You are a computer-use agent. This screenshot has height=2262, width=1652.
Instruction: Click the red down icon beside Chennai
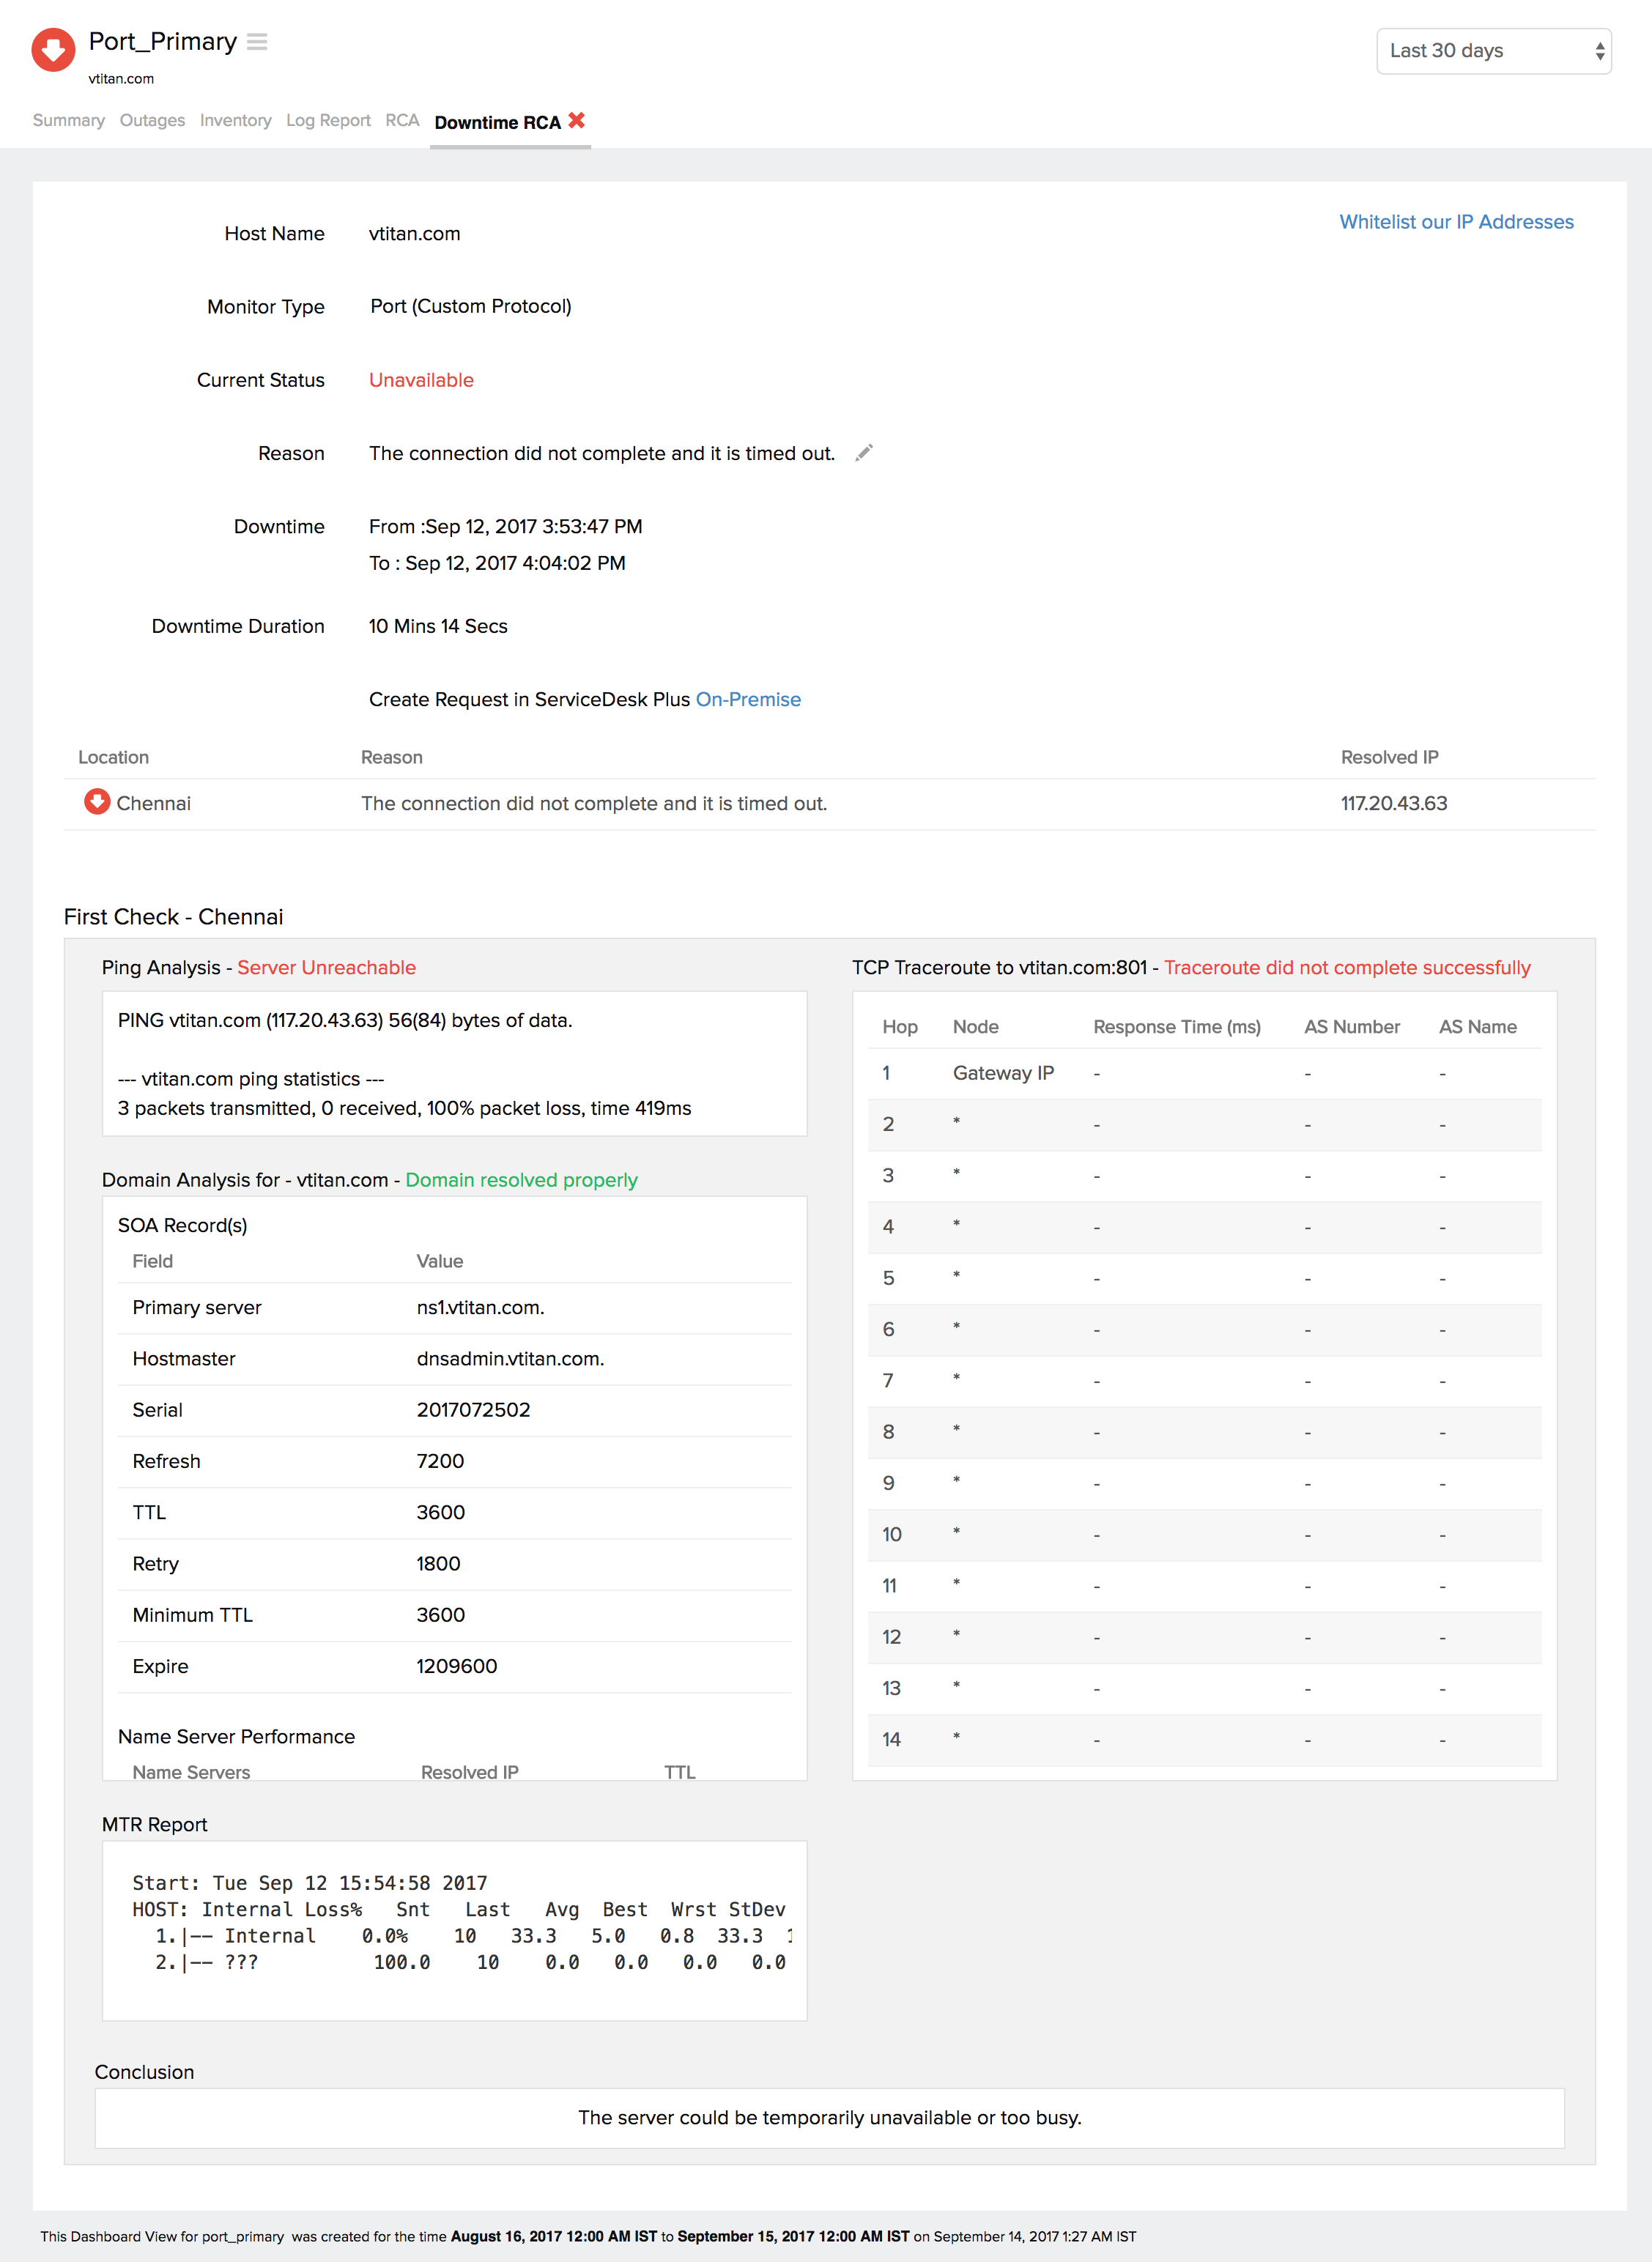click(97, 802)
